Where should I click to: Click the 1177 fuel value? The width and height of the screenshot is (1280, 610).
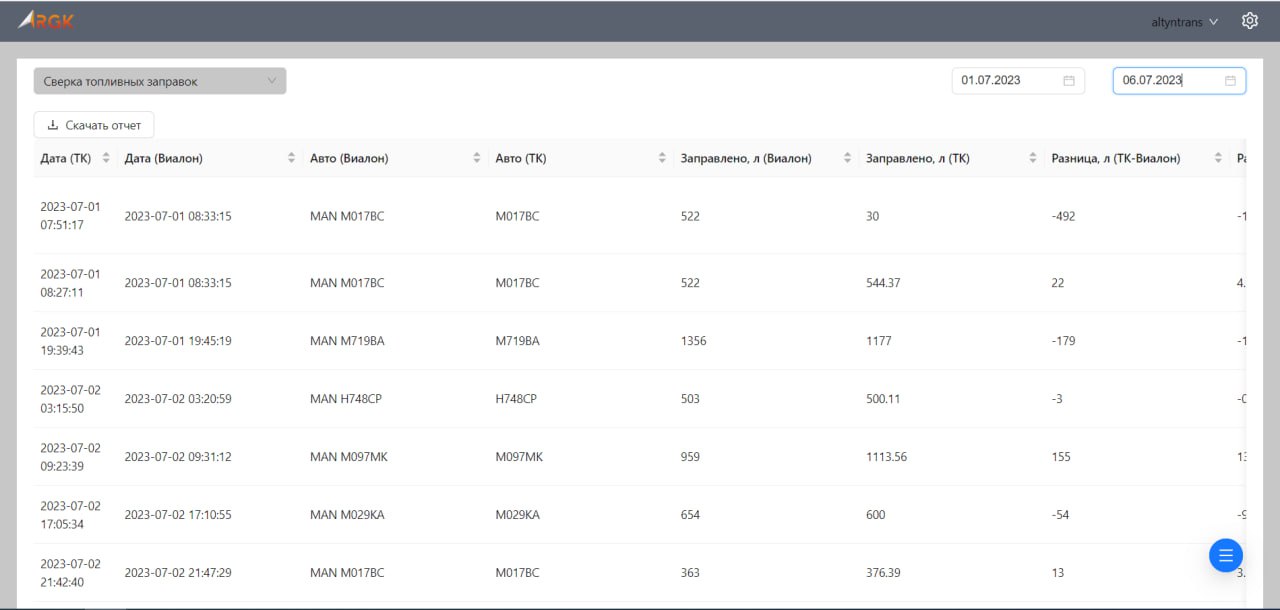[878, 341]
